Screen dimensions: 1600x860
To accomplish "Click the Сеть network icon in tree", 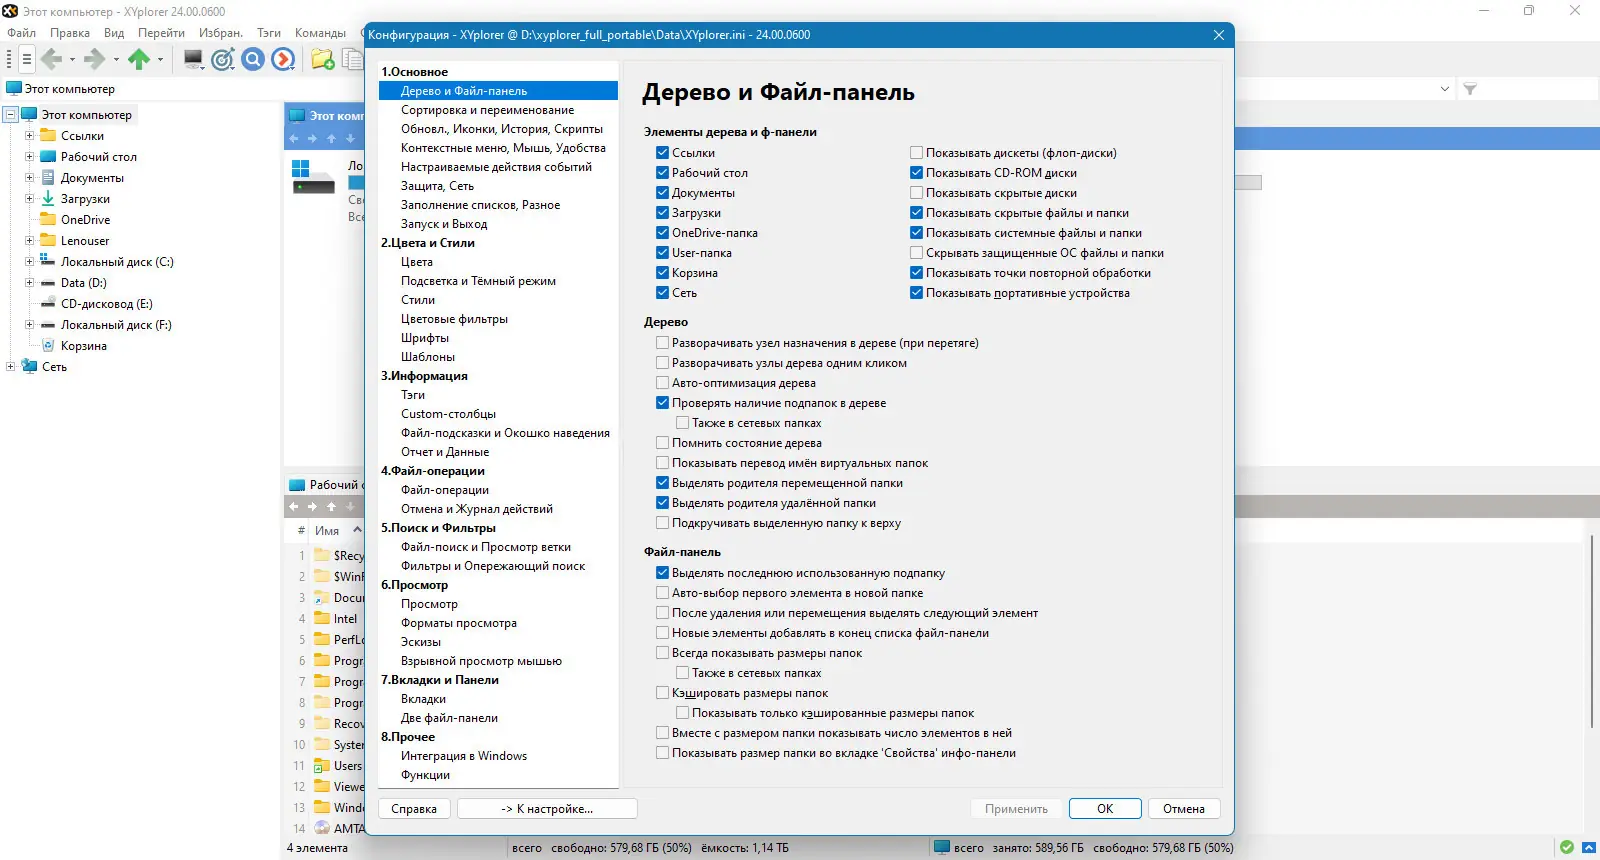I will [x=29, y=367].
